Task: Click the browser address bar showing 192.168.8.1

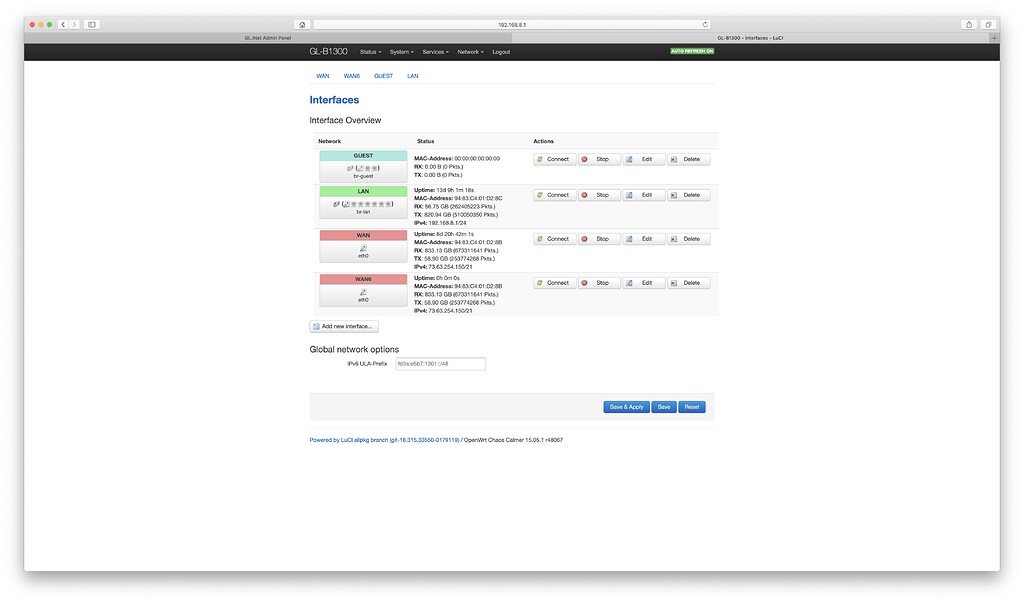Action: coord(512,22)
